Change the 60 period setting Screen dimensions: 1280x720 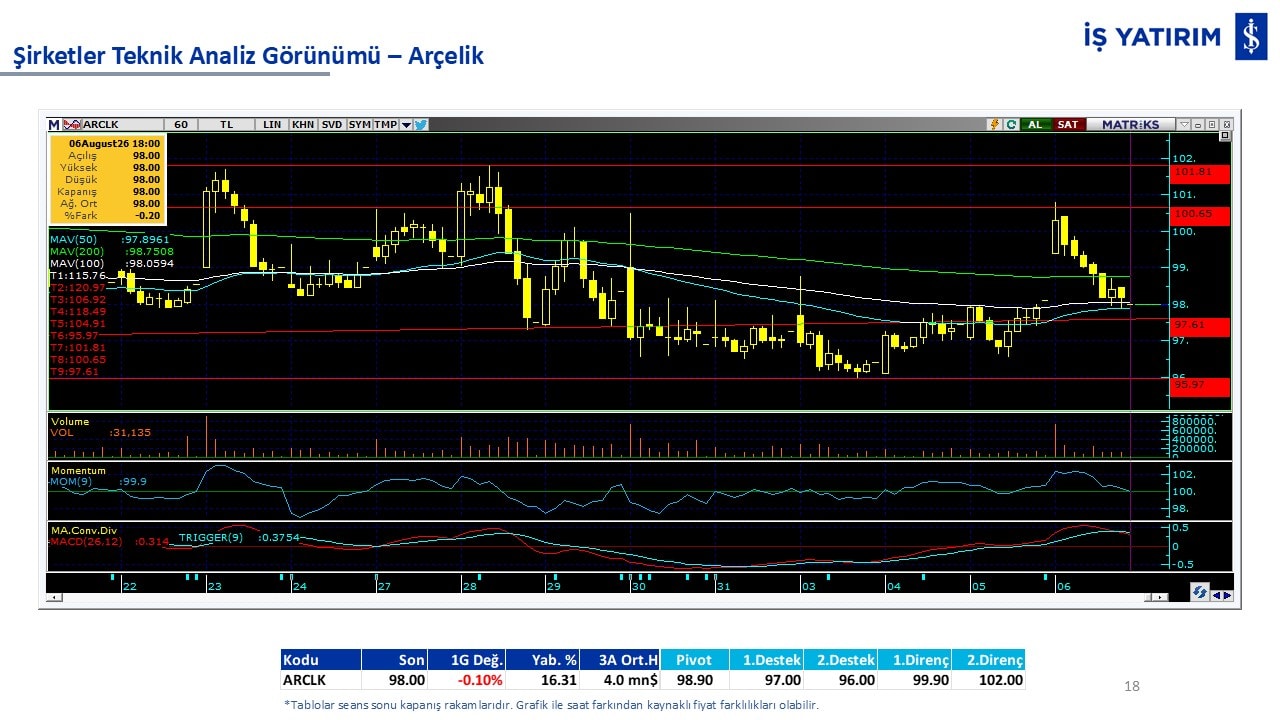pos(181,125)
